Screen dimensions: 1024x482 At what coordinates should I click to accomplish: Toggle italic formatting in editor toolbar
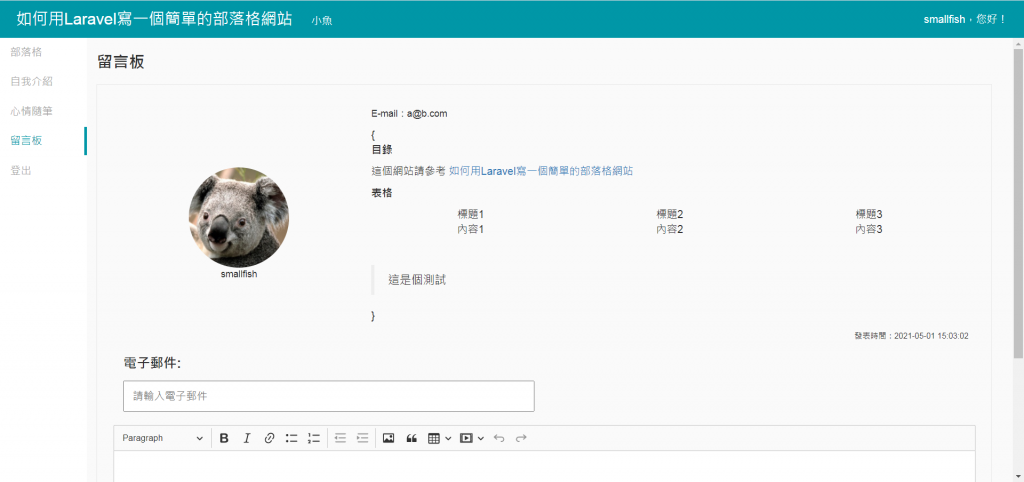coord(247,438)
